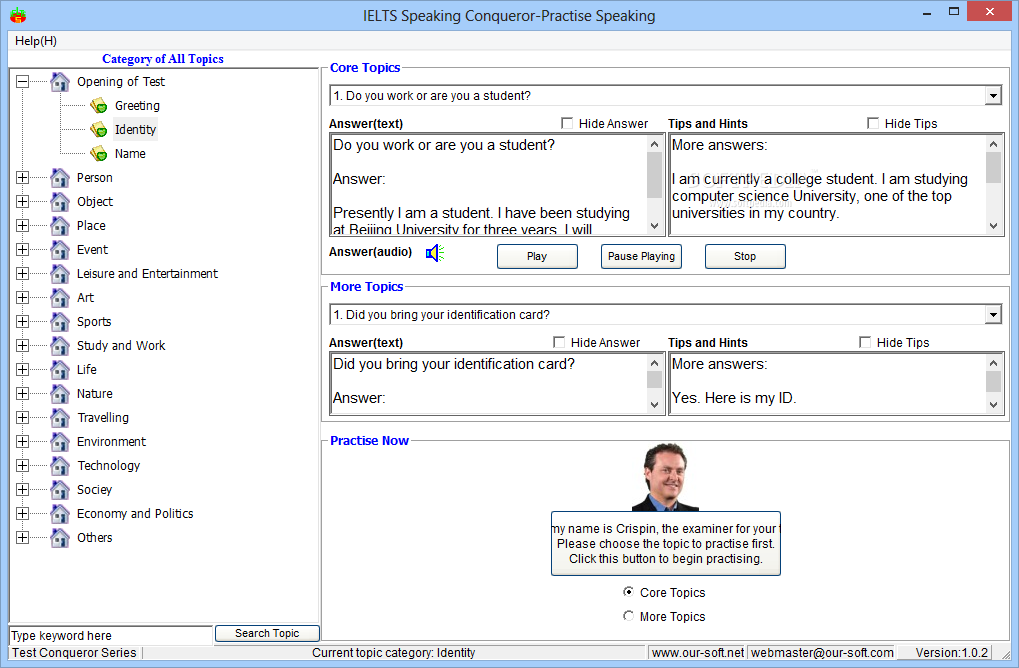Click the house icon next to Life
Screen dimensions: 1019x668
[60, 370]
